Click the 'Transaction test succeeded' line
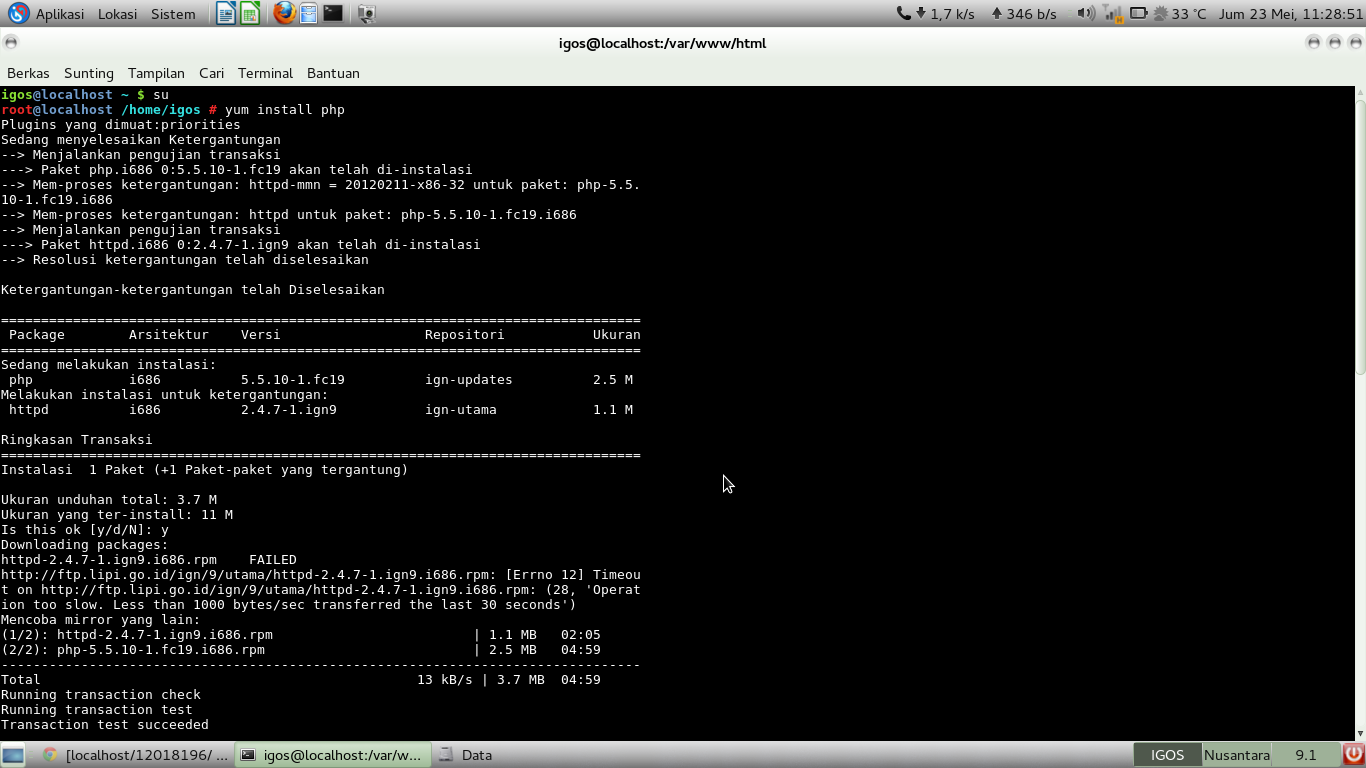This screenshot has height=768, width=1366. (x=105, y=725)
